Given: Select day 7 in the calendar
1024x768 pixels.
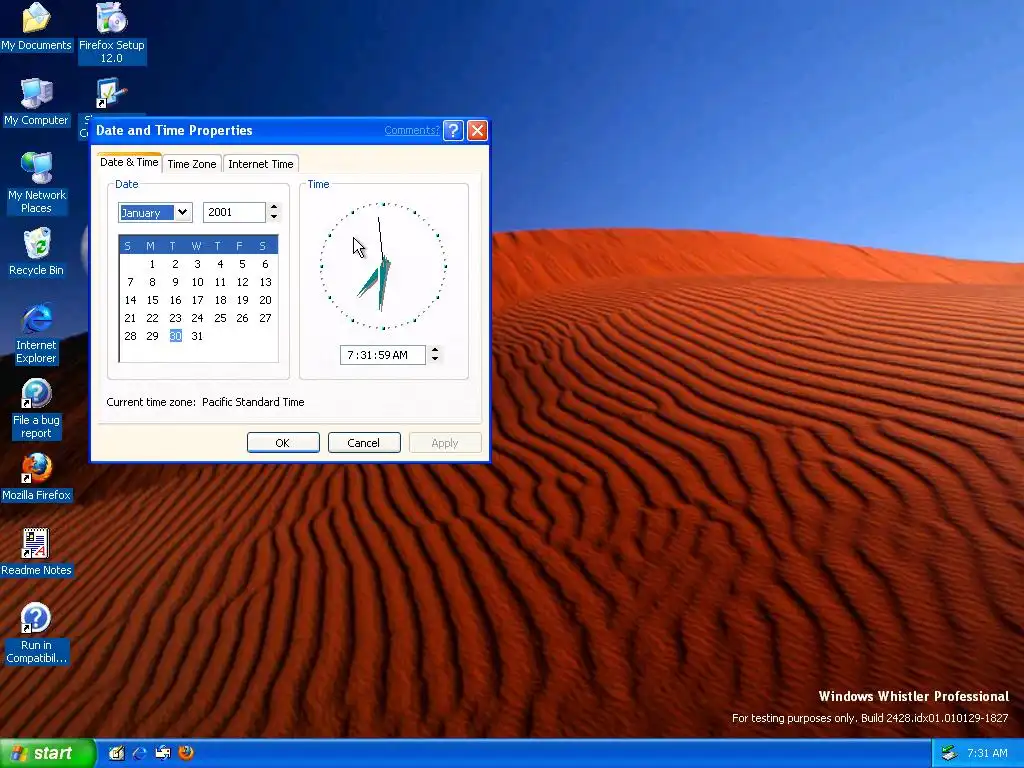Looking at the screenshot, I should (130, 282).
